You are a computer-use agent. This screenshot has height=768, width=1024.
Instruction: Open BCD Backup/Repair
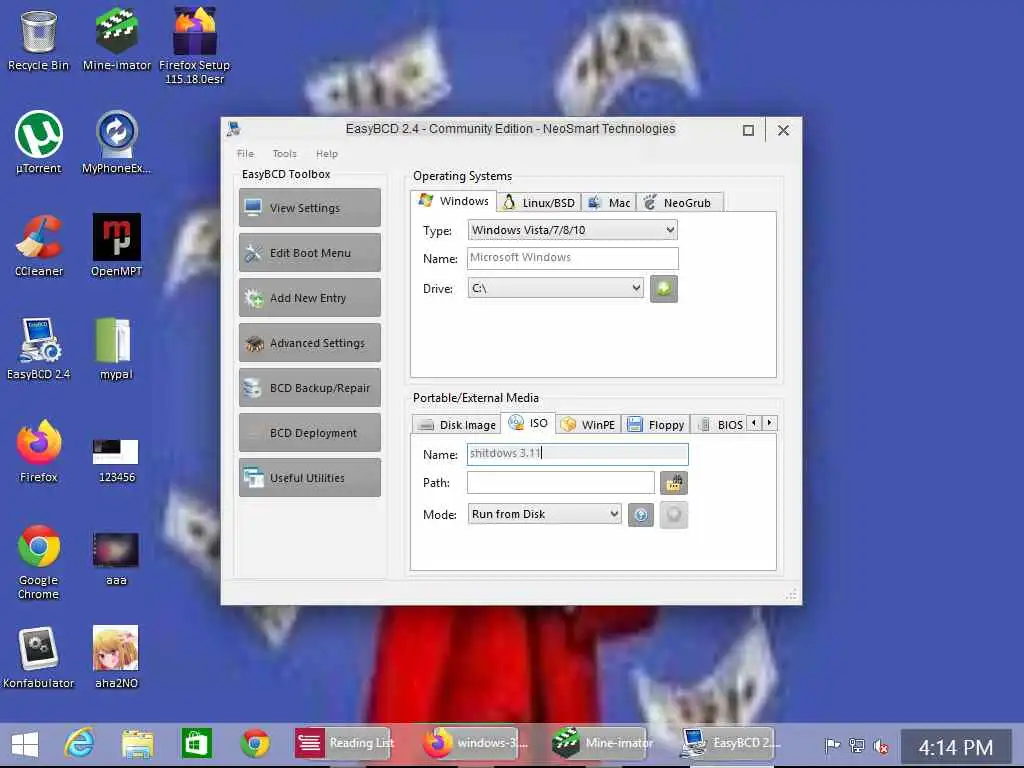310,388
